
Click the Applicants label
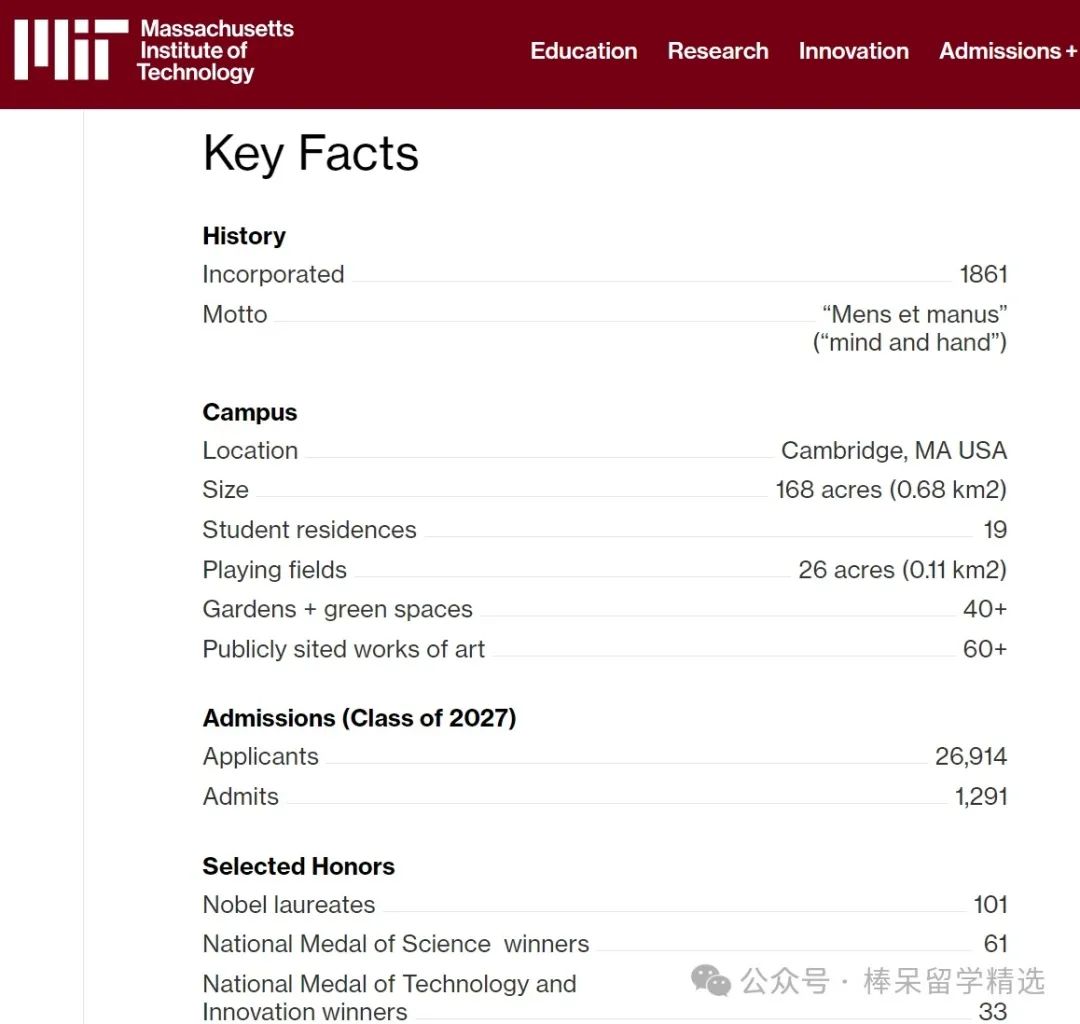click(260, 757)
